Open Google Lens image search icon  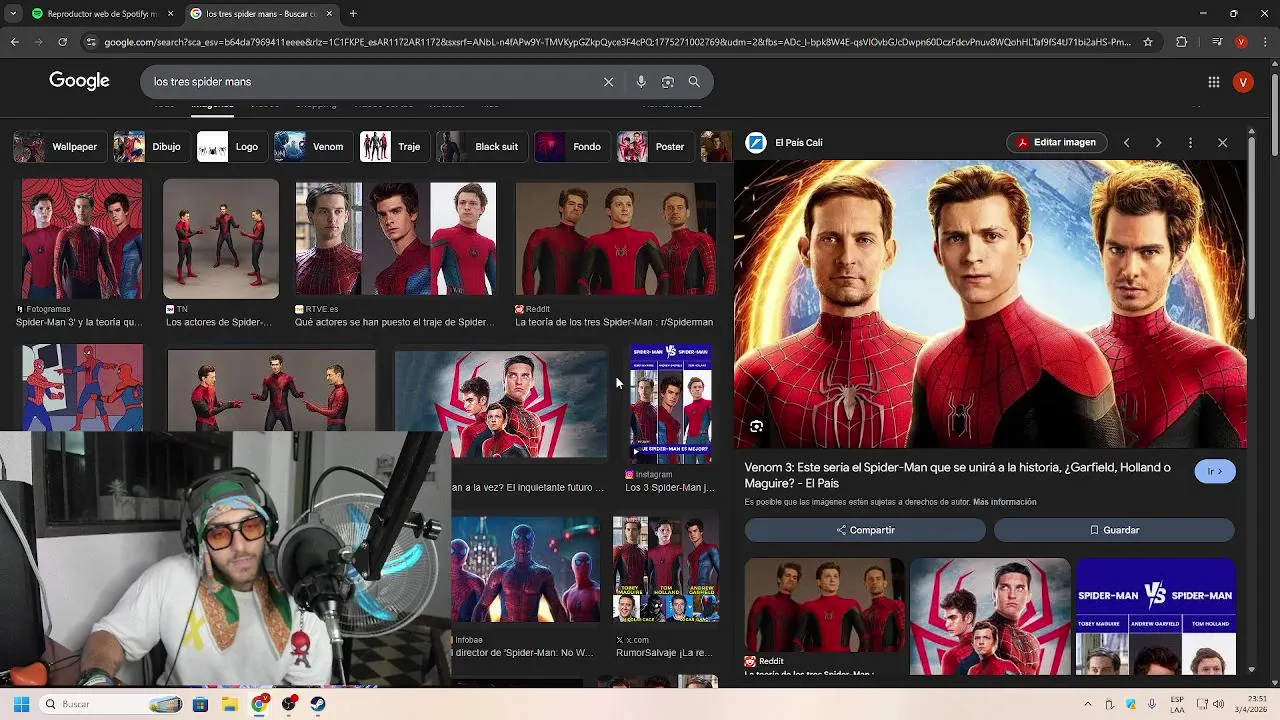point(668,82)
